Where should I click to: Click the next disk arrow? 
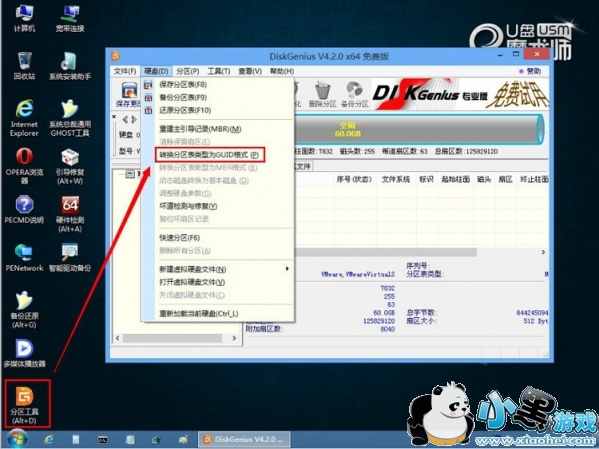tap(134, 120)
